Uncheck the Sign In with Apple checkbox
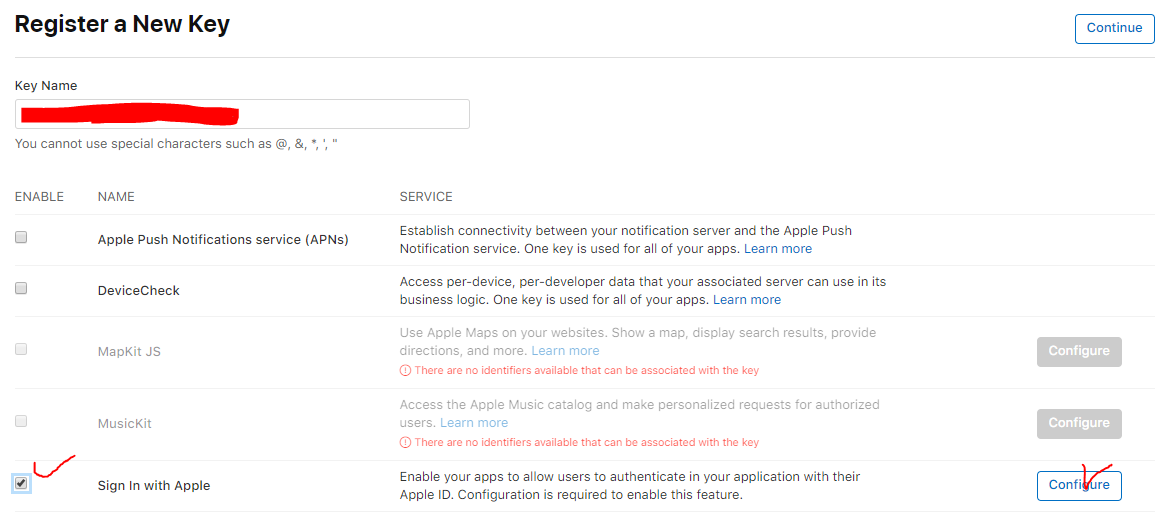Image resolution: width=1176 pixels, height=525 pixels. tap(21, 484)
